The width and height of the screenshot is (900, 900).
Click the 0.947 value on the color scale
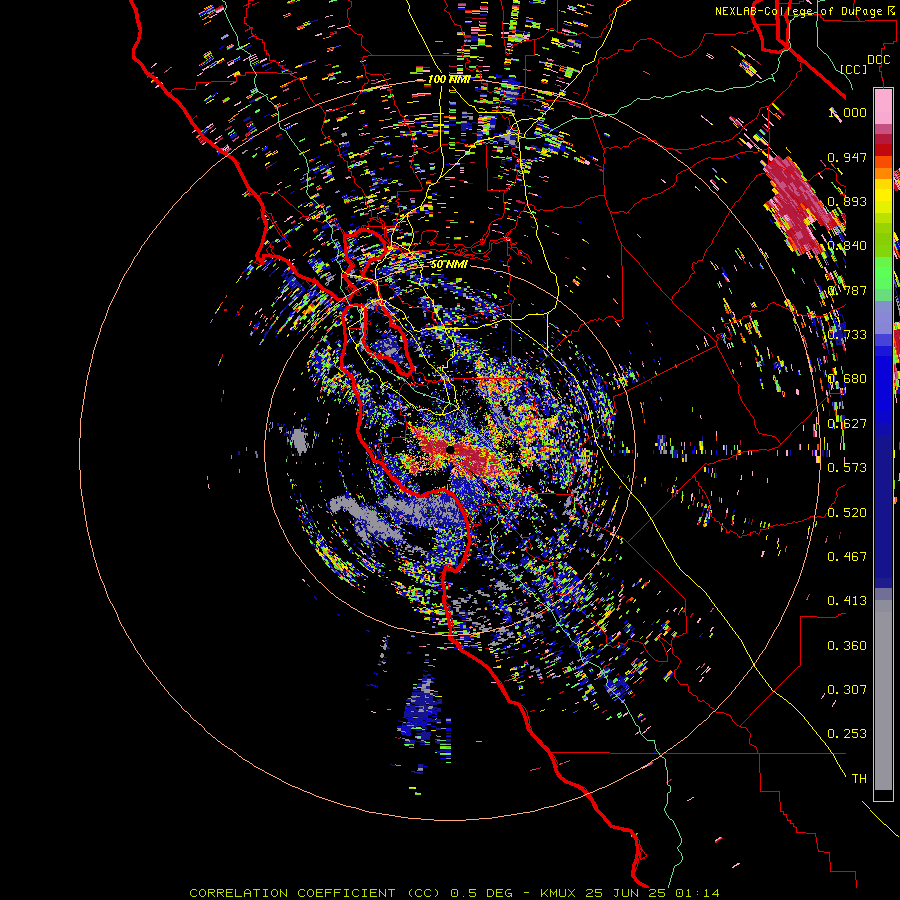[x=847, y=157]
